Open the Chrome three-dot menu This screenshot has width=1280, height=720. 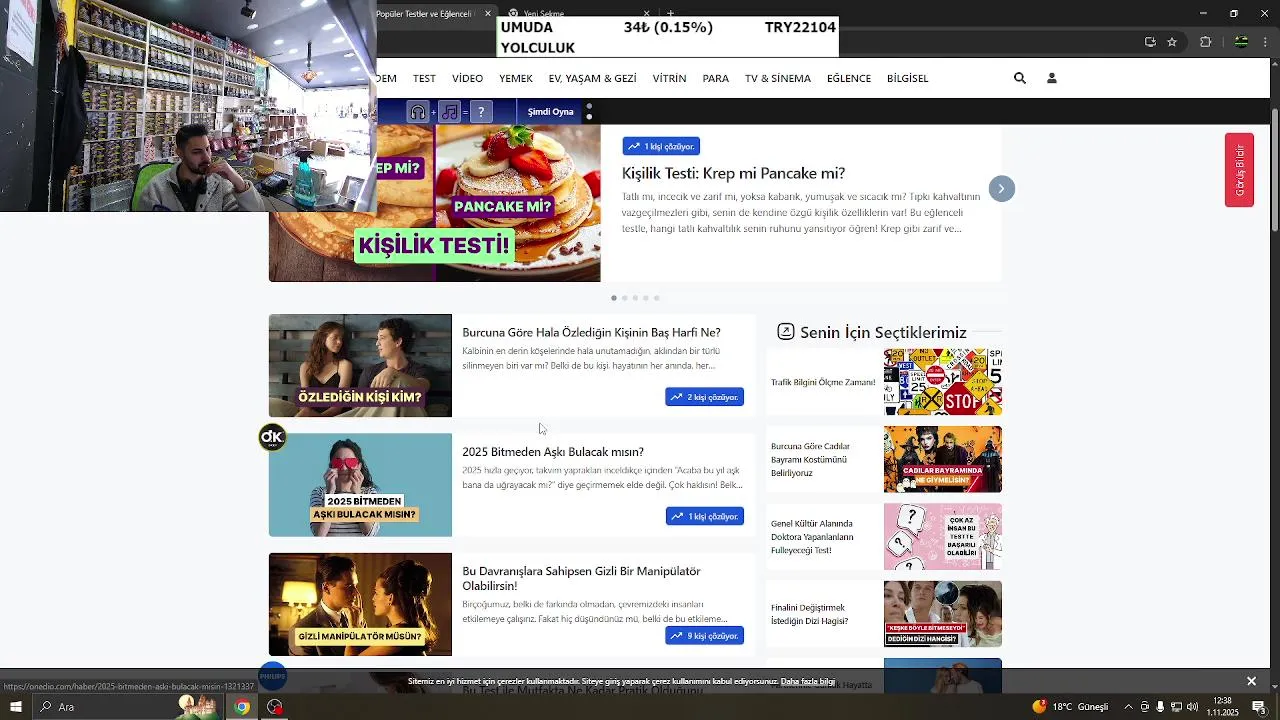pyautogui.click(x=1267, y=42)
